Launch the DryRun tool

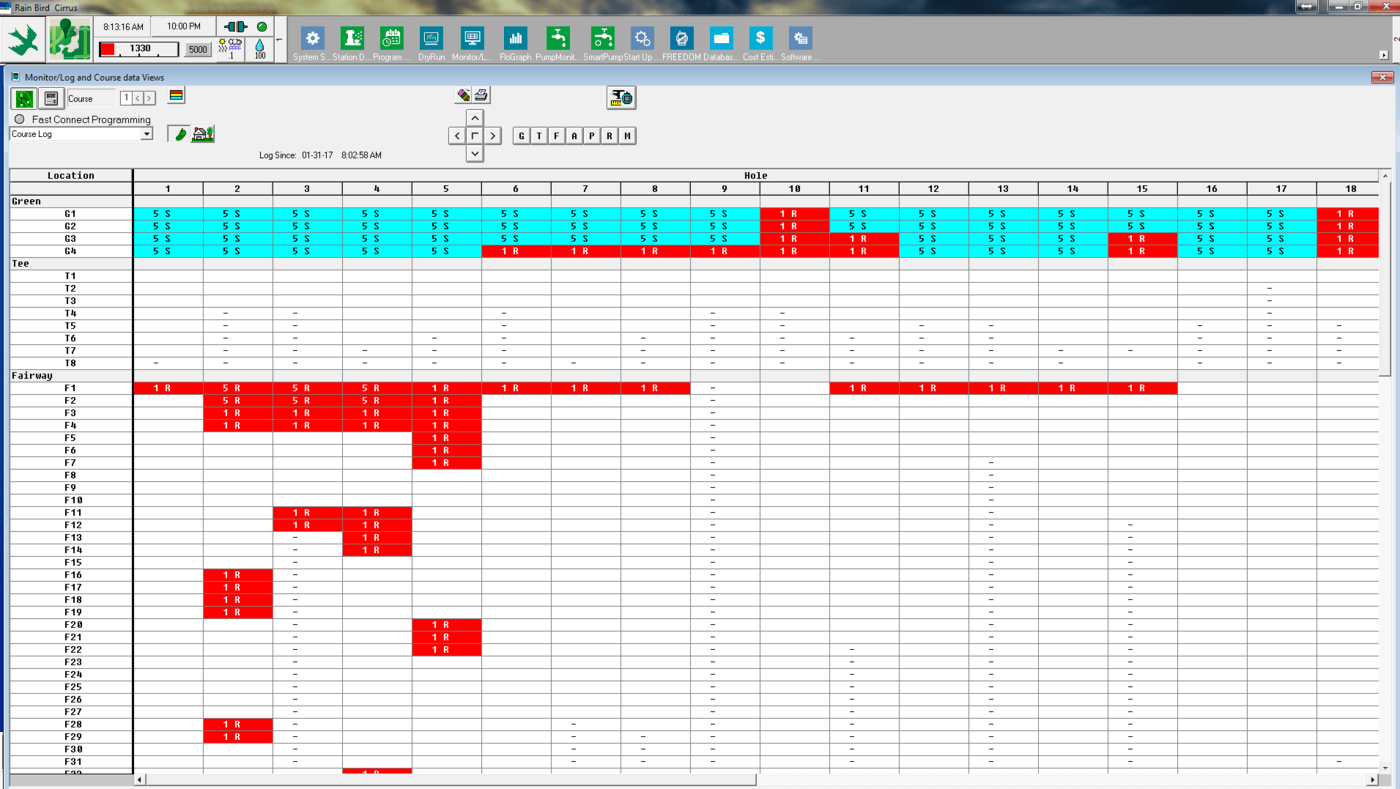click(432, 40)
